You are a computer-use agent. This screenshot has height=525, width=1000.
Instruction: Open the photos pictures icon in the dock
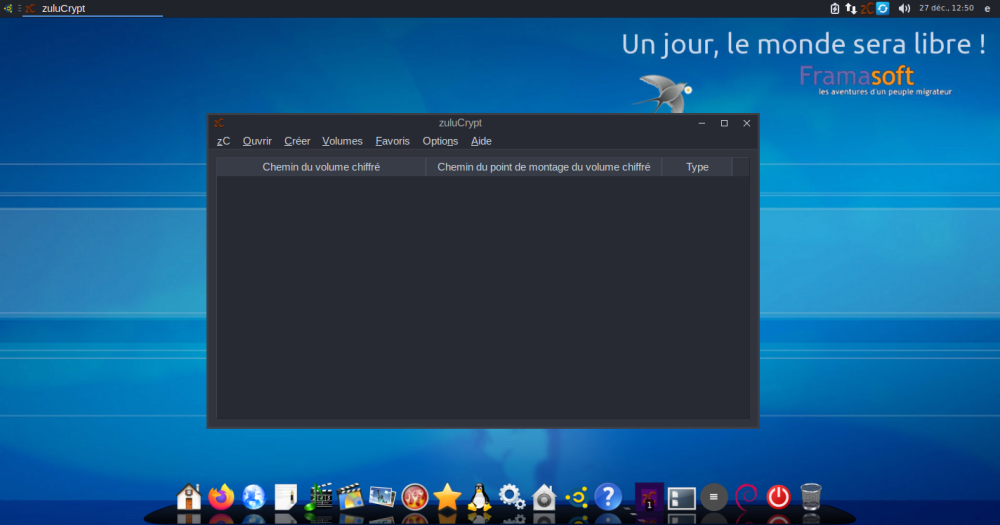383,496
